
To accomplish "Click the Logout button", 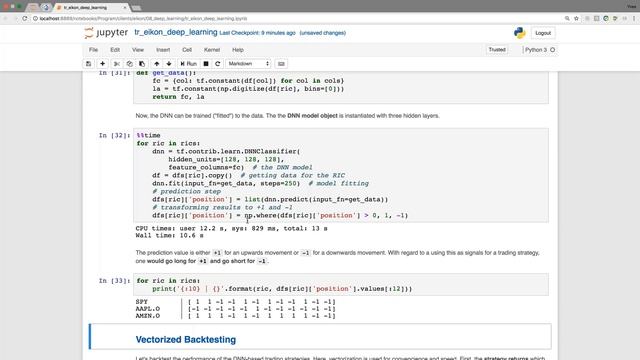I will 543,33.
